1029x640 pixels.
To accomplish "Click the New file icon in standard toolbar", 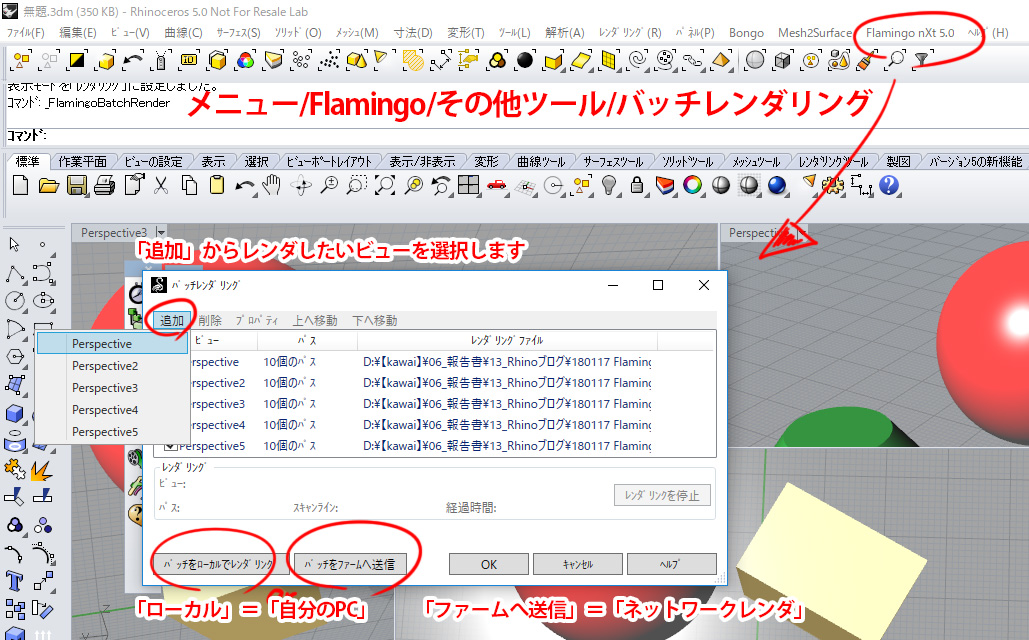I will tap(20, 186).
